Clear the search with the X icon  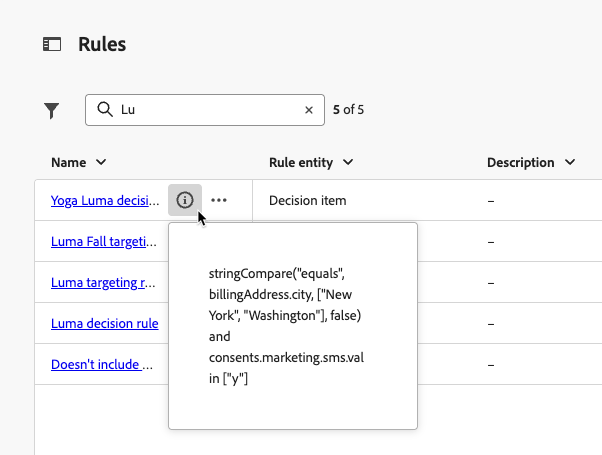309,110
